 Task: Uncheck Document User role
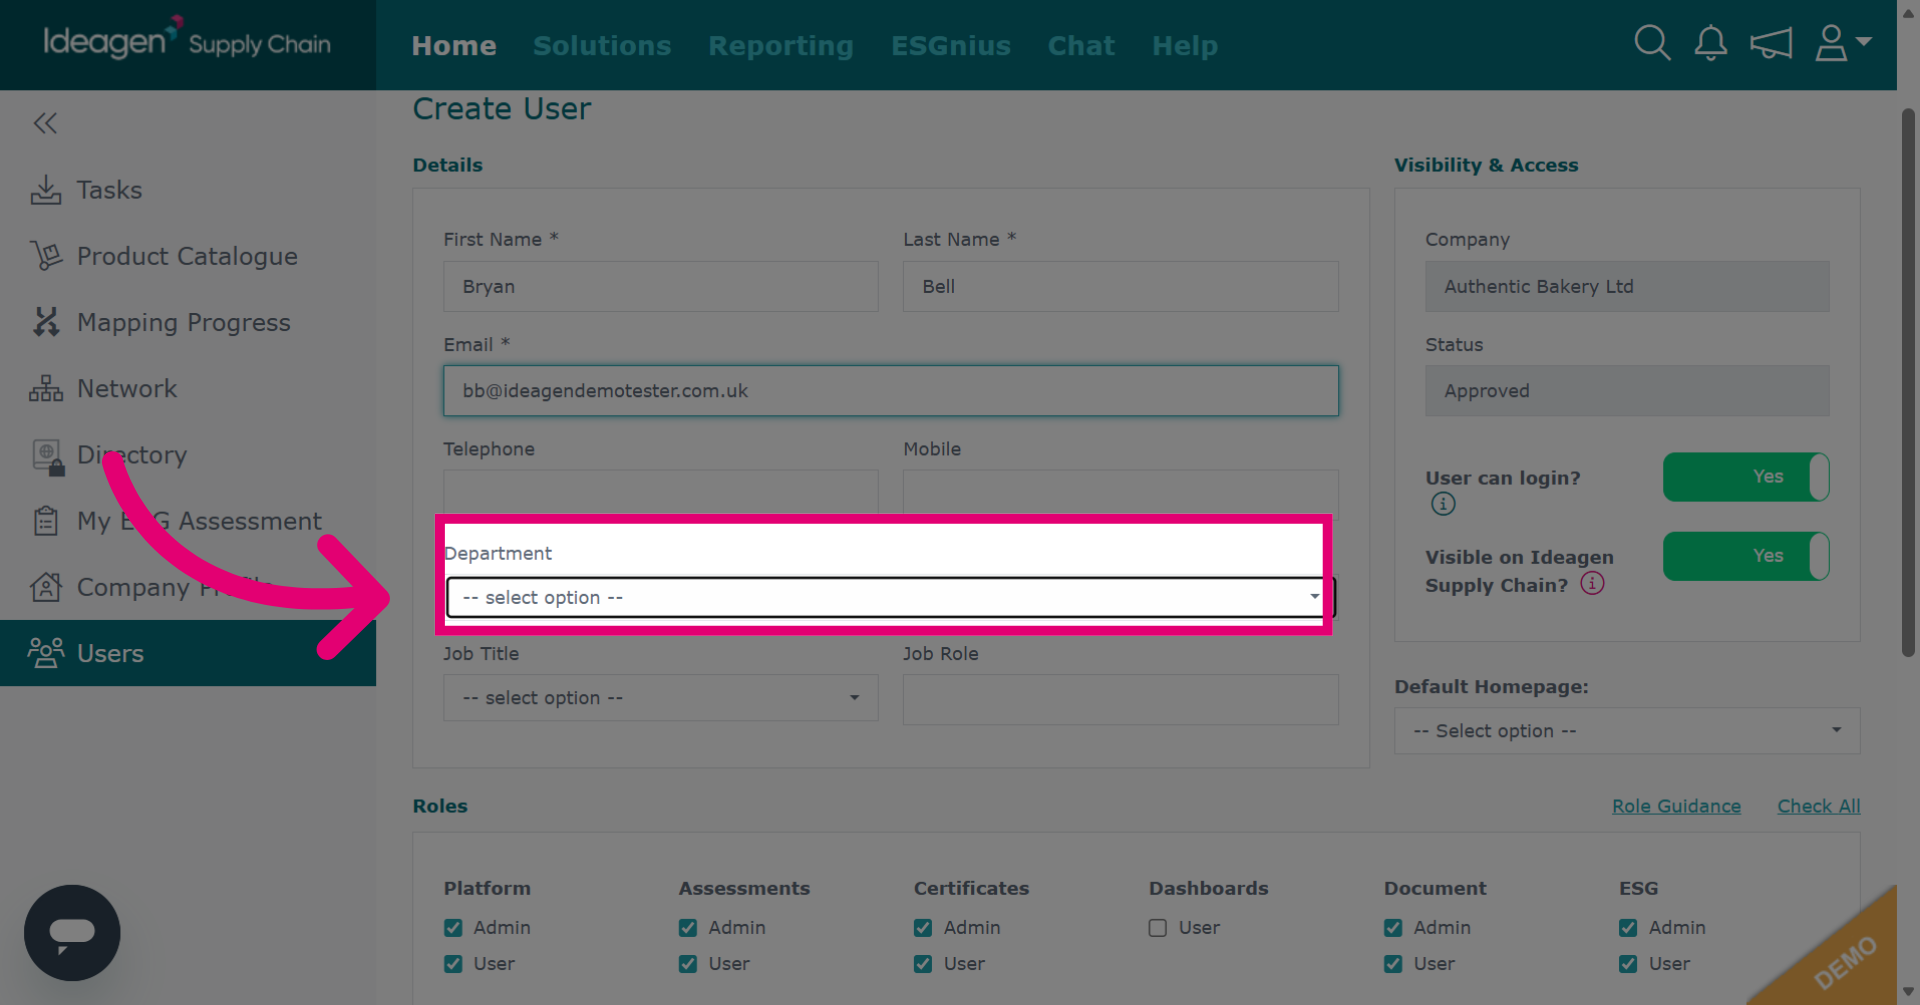[1393, 964]
